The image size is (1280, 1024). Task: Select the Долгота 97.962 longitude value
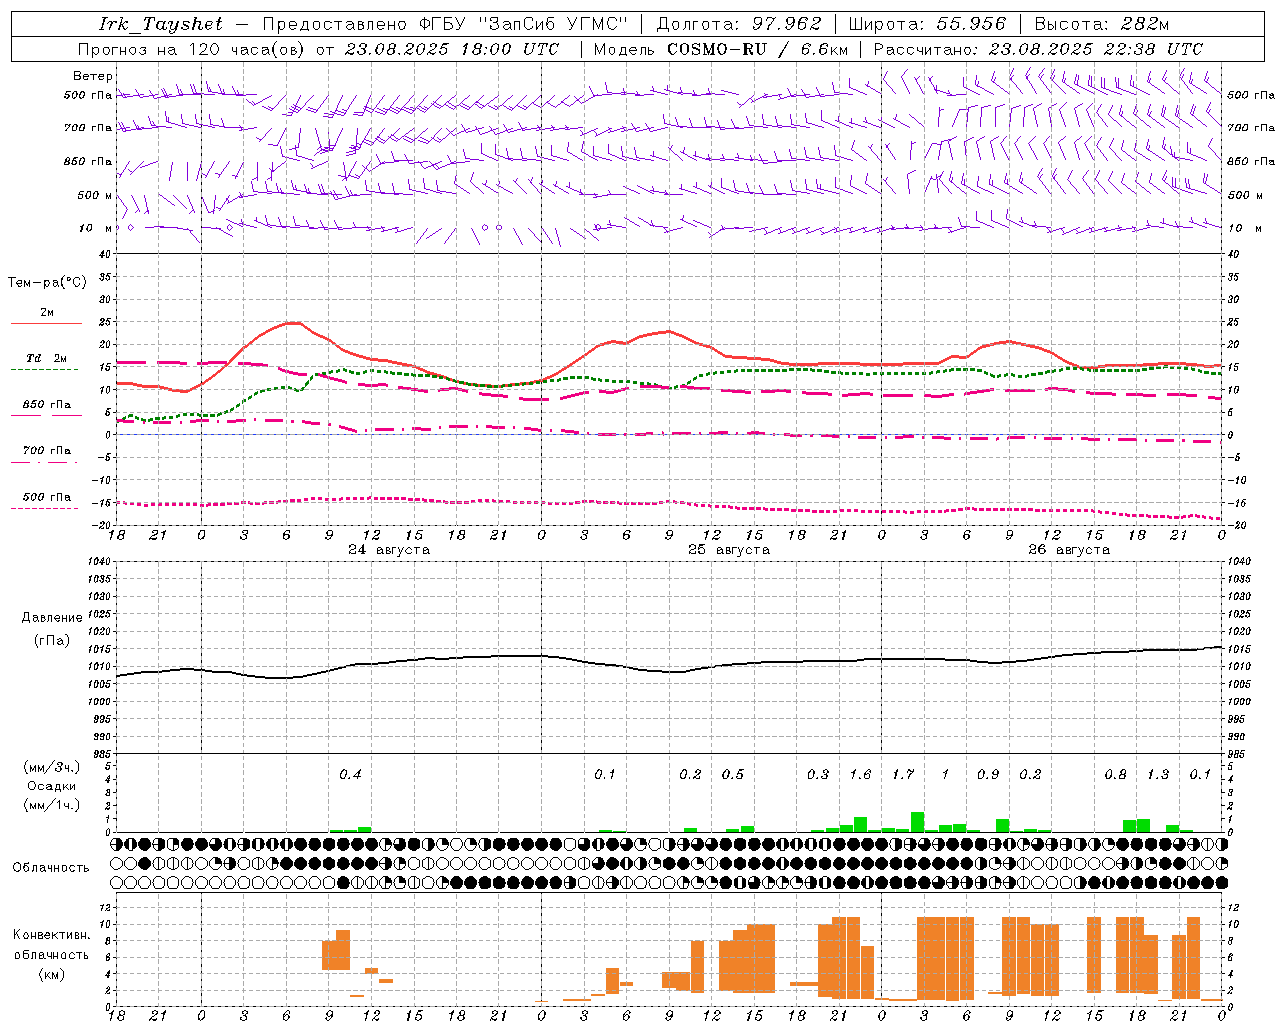(738, 23)
